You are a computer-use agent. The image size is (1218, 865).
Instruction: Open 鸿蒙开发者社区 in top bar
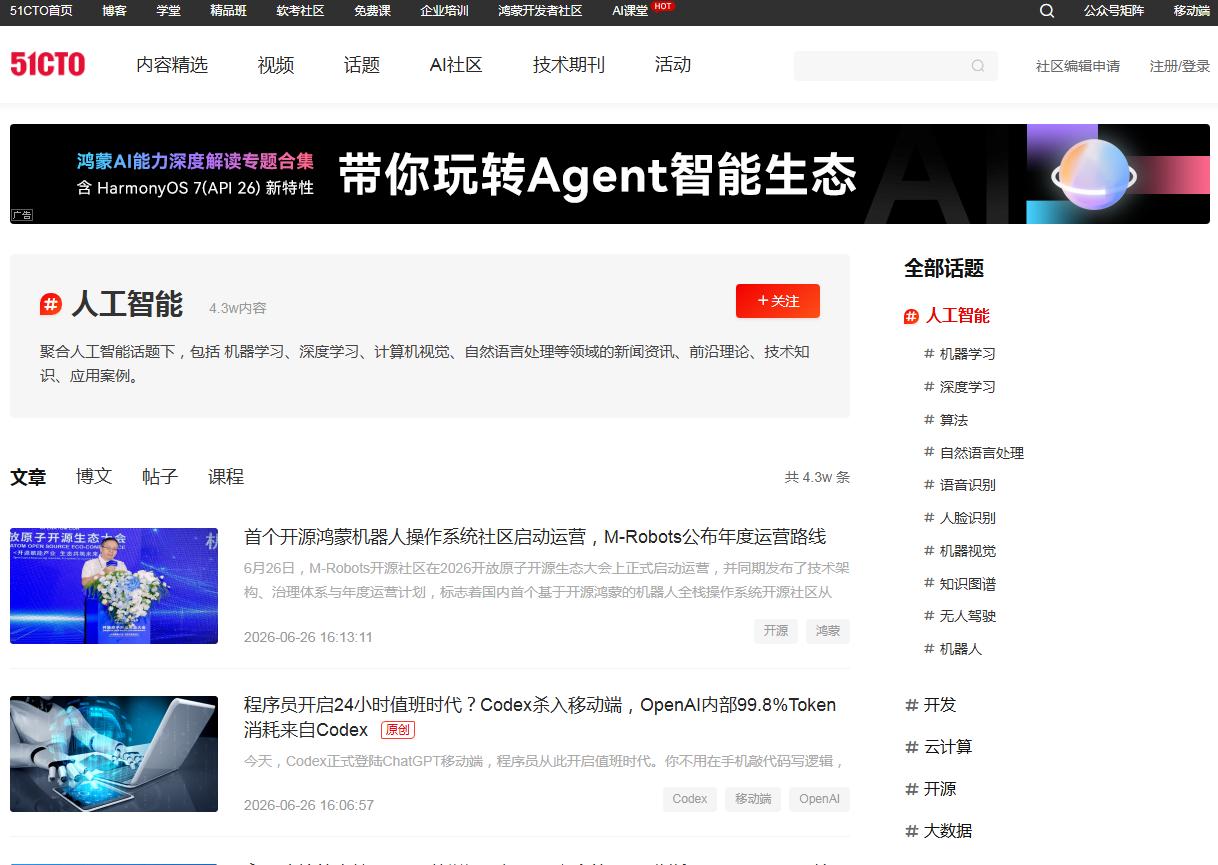pyautogui.click(x=540, y=11)
